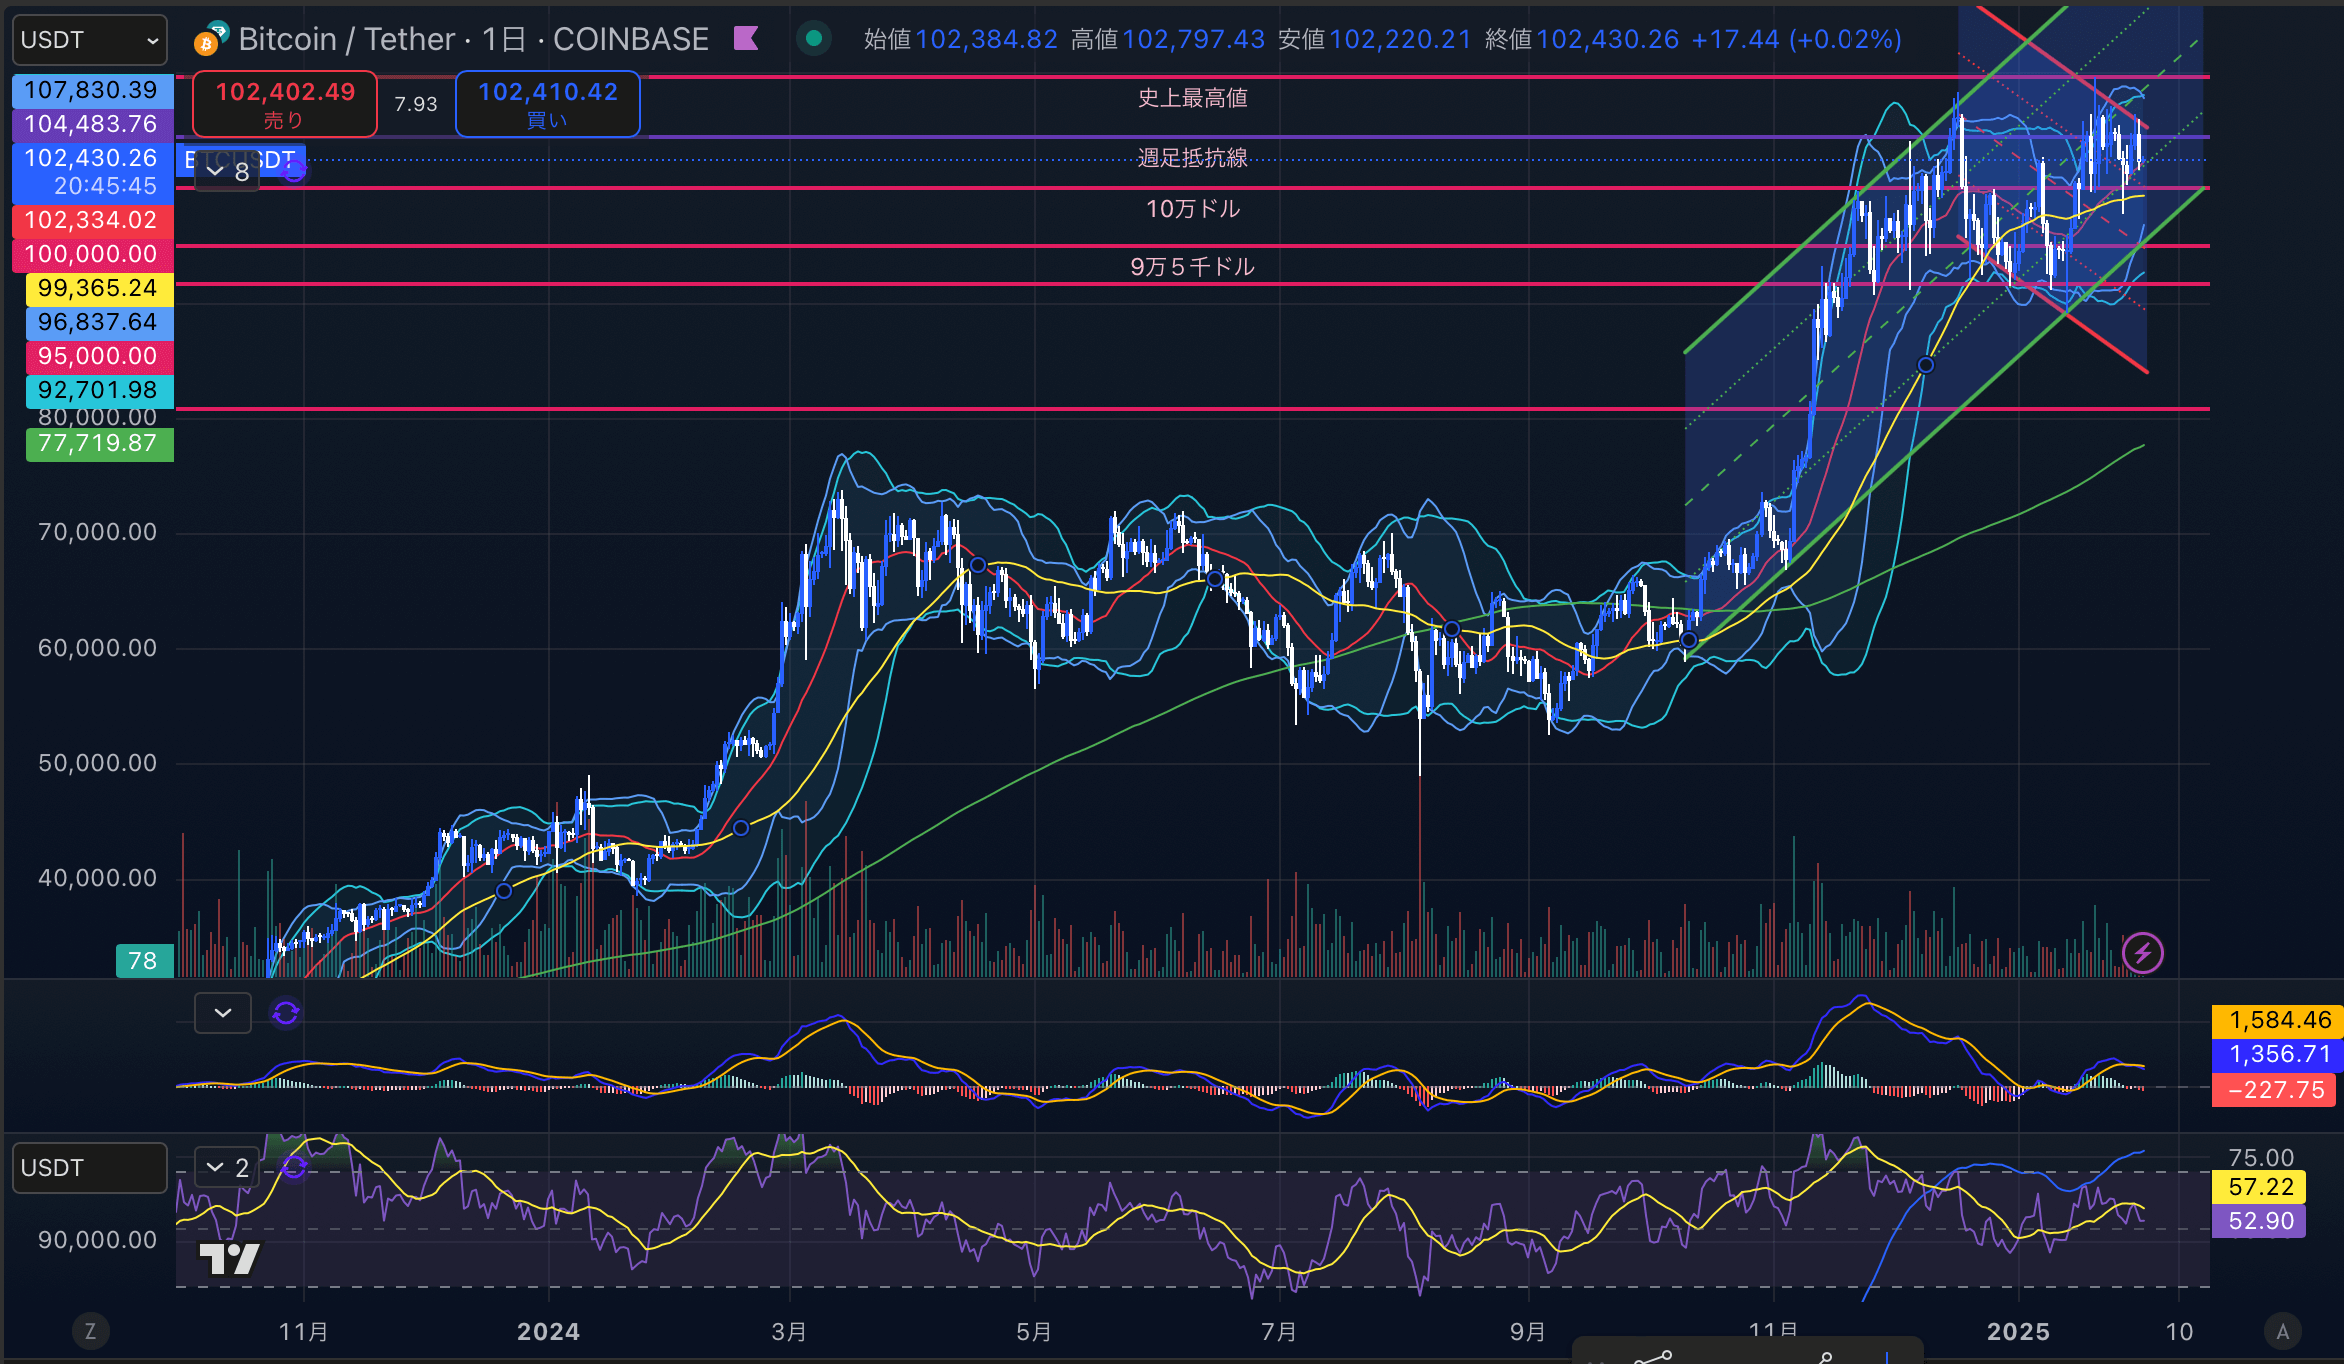Click the yellow RSI value label 57.22
The height and width of the screenshot is (1364, 2344).
click(x=2259, y=1187)
